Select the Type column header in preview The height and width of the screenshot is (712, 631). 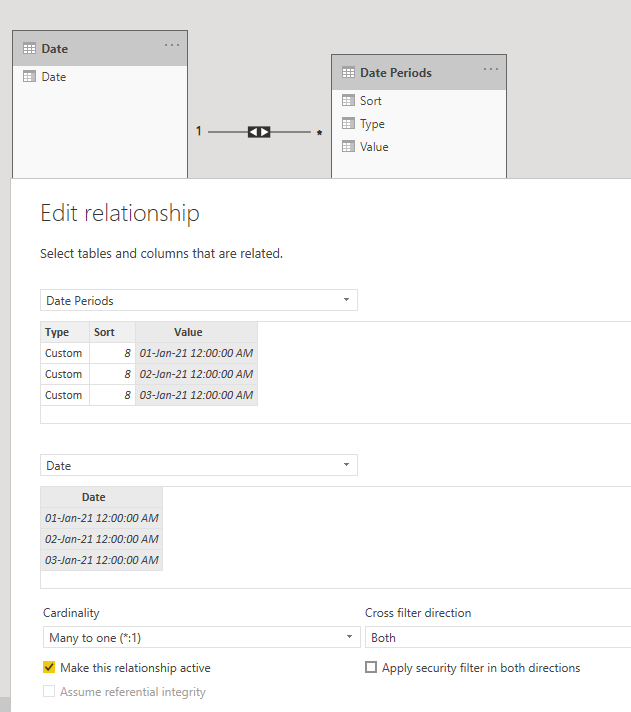coord(65,332)
